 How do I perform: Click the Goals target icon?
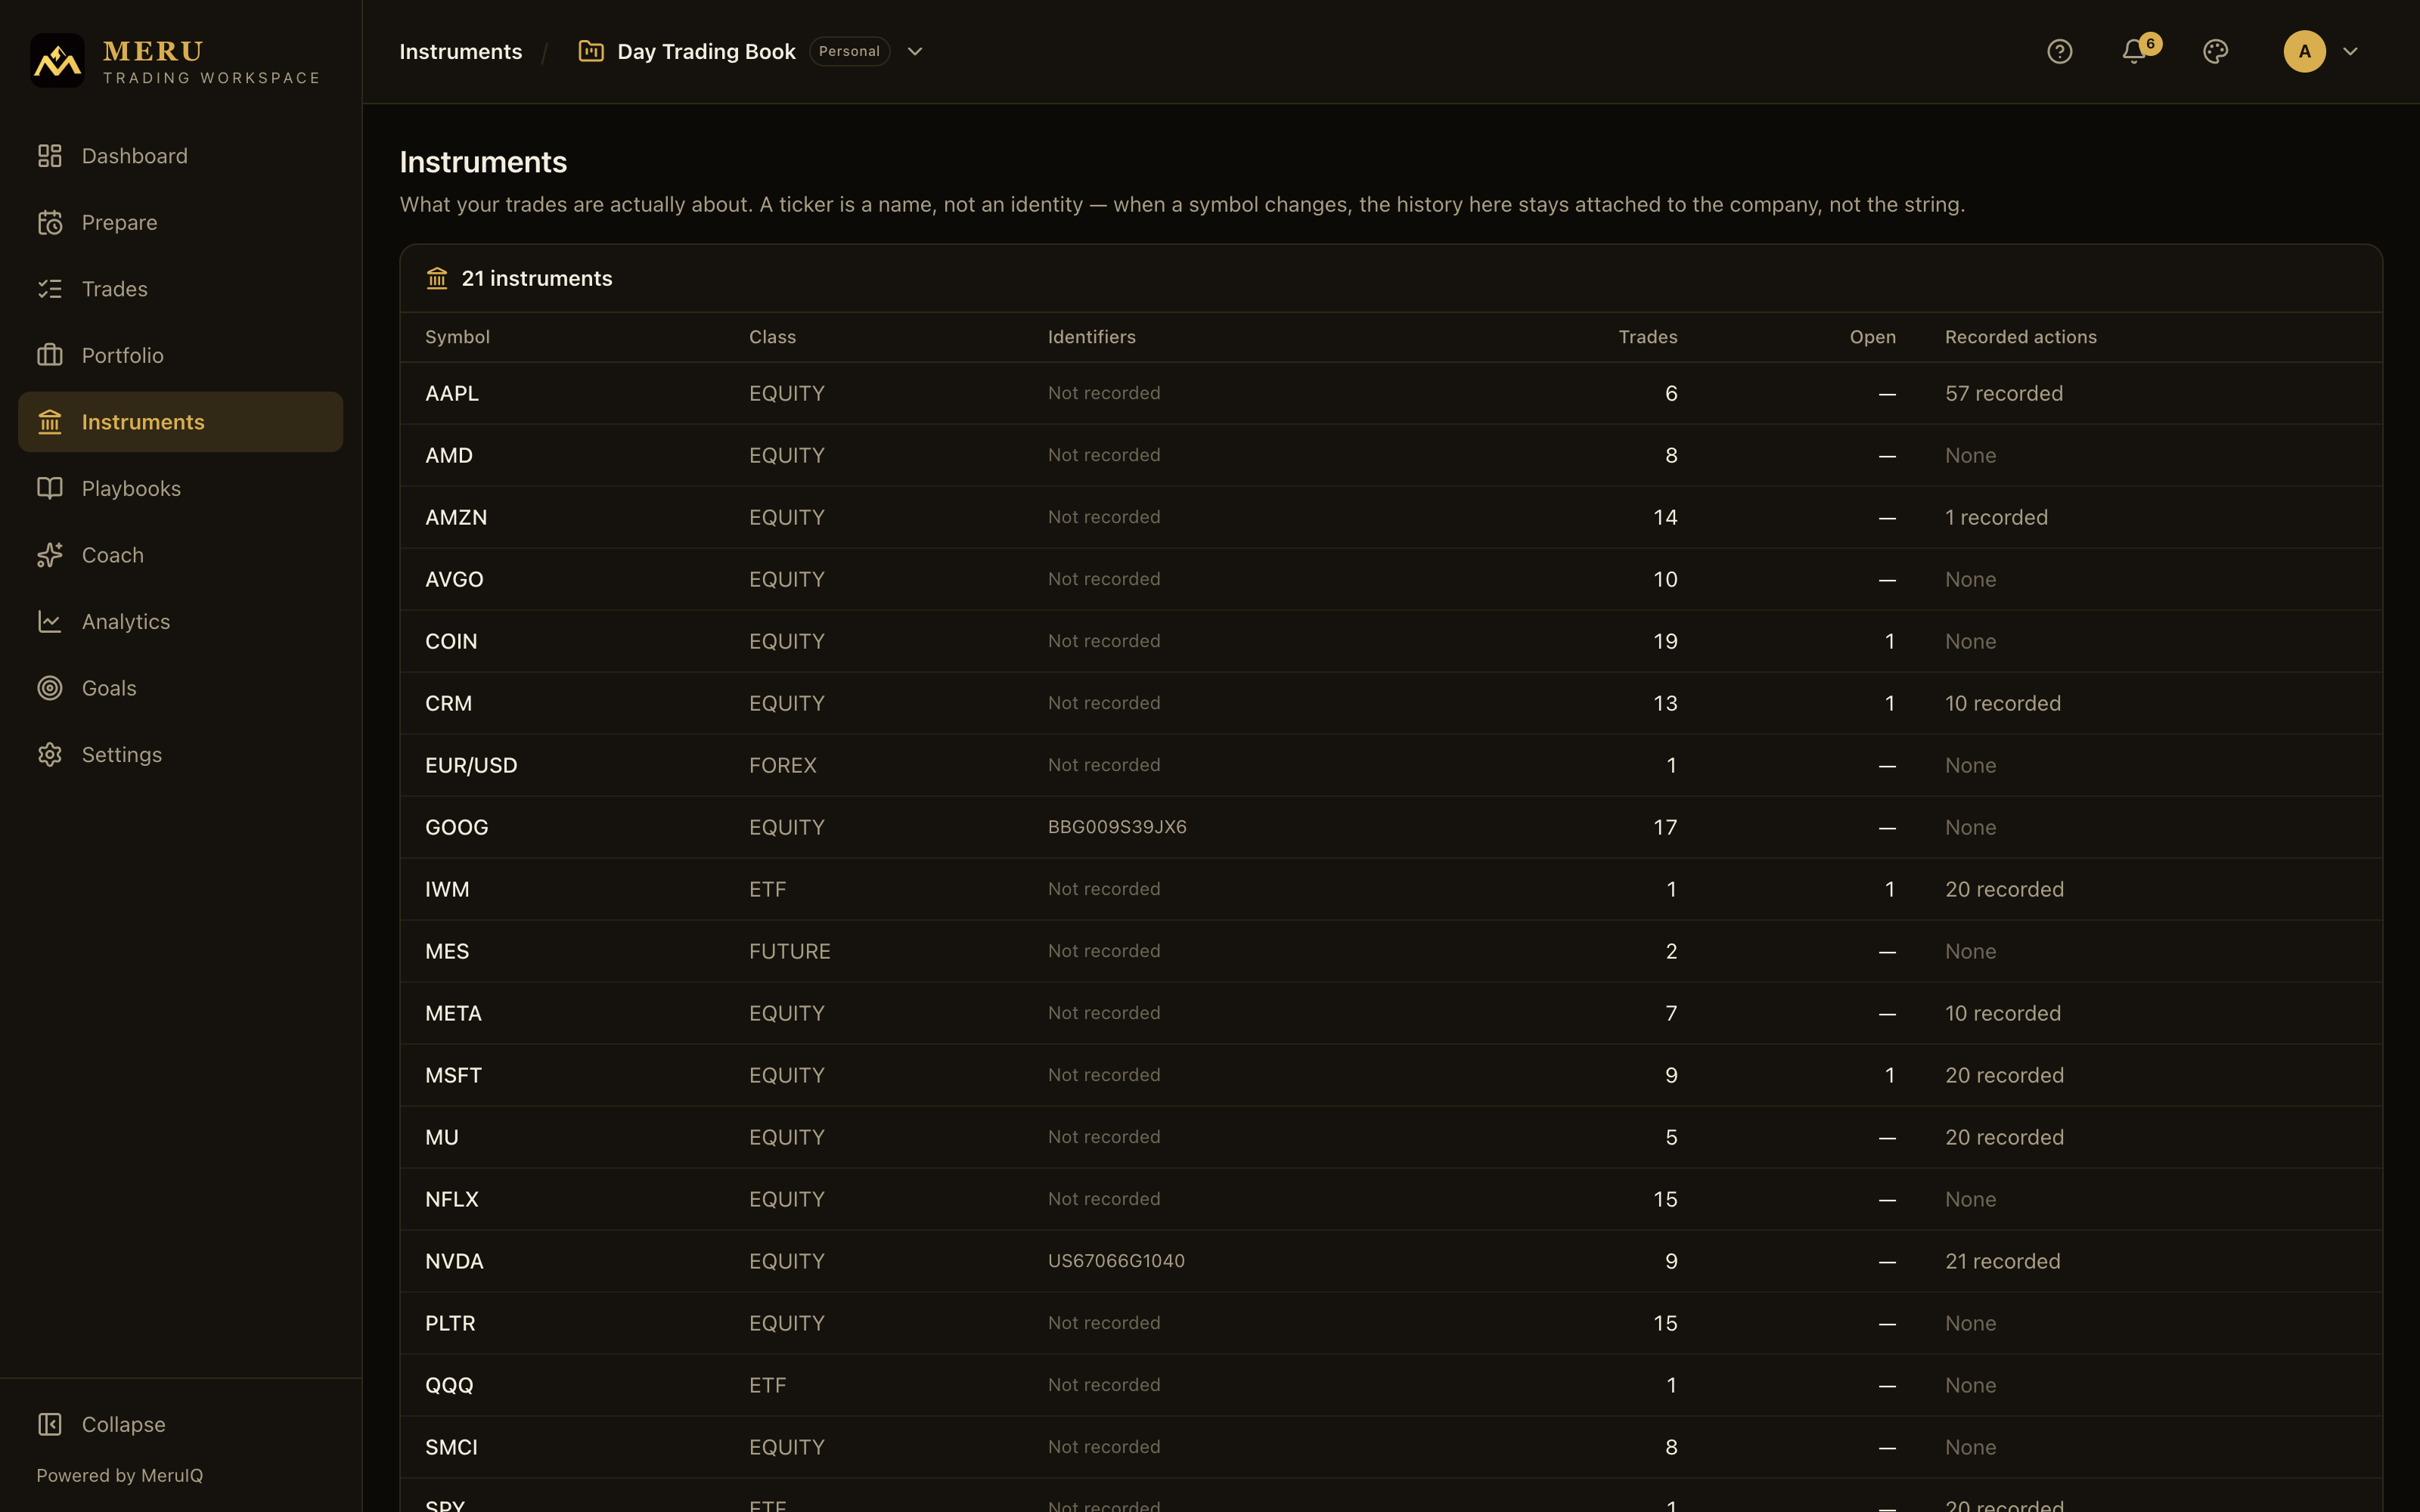[50, 688]
